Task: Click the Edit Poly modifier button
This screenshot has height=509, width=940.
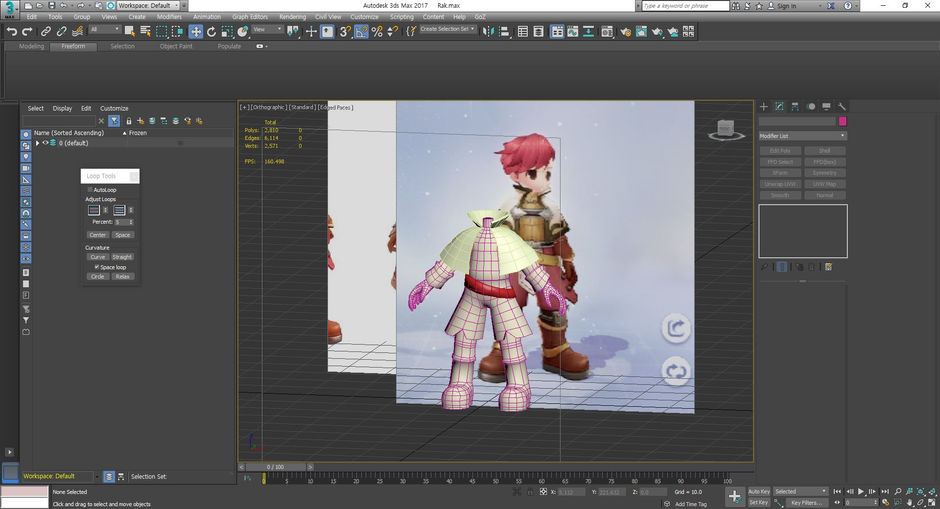Action: [x=780, y=151]
